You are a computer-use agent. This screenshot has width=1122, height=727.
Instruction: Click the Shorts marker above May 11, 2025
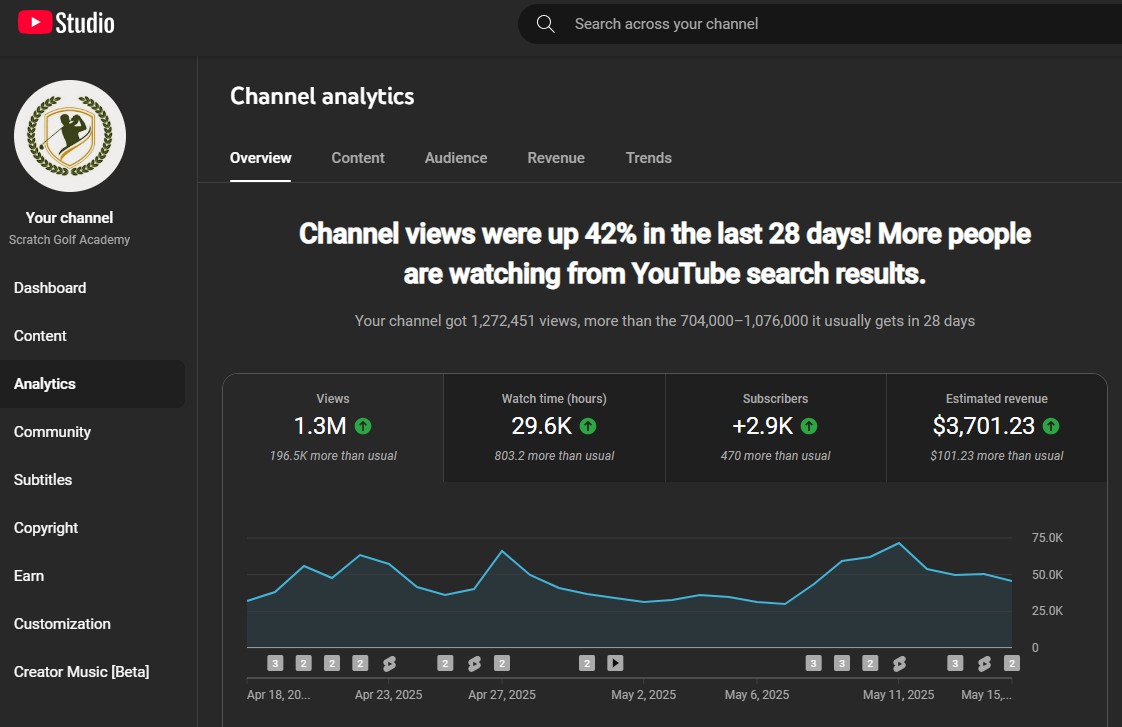tap(899, 663)
